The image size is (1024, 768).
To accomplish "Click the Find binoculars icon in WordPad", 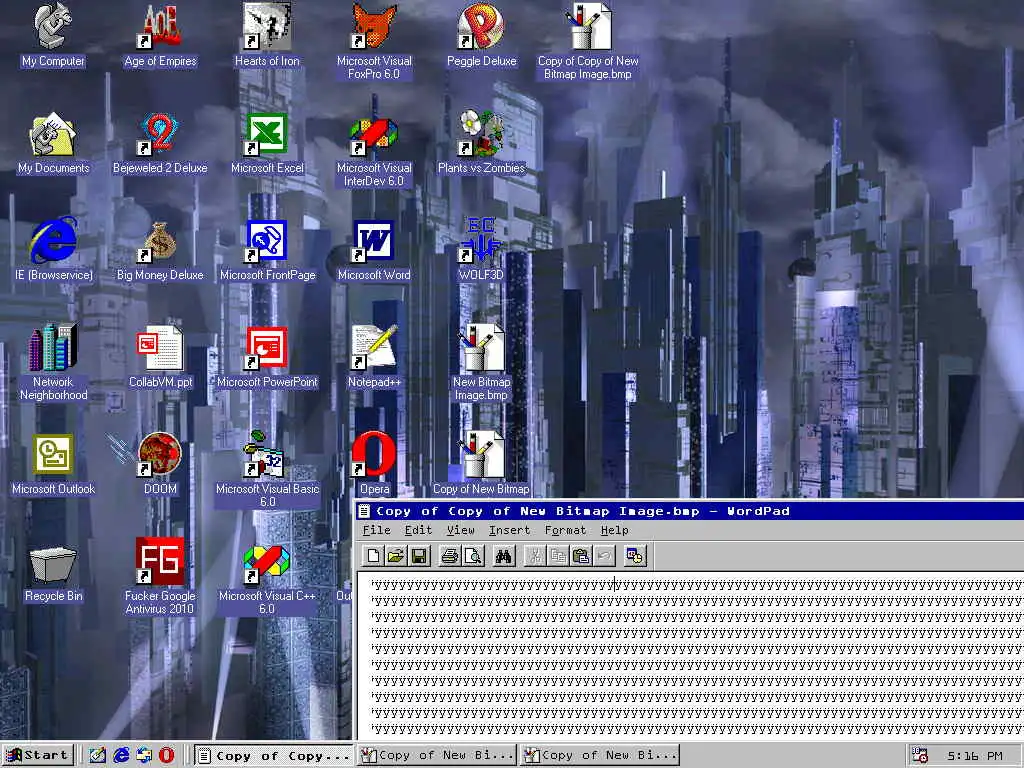I will click(x=504, y=556).
